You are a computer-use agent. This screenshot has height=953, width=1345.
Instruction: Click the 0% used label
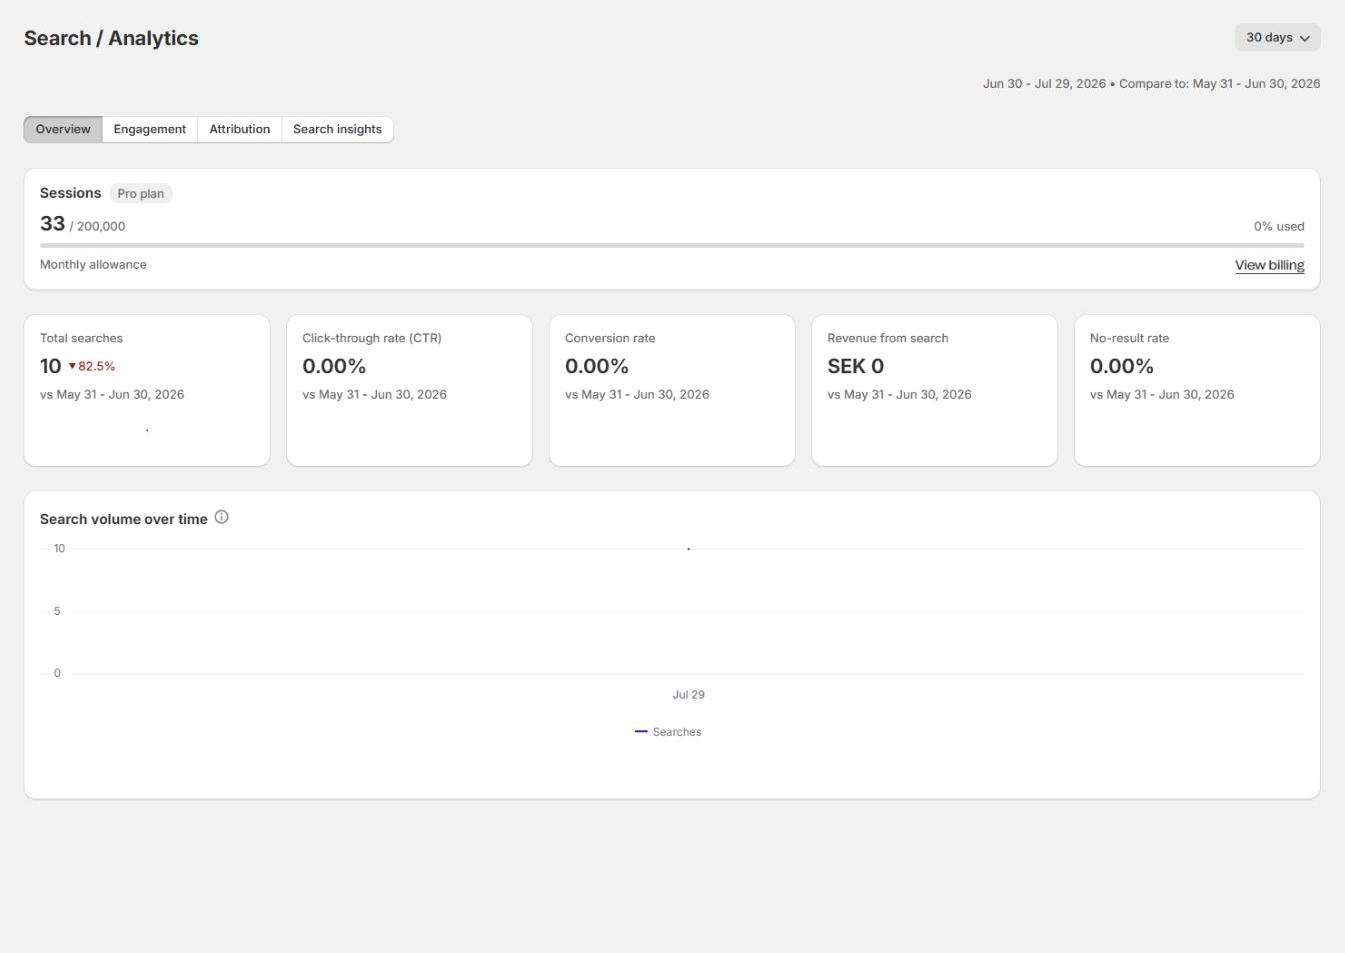coord(1279,226)
